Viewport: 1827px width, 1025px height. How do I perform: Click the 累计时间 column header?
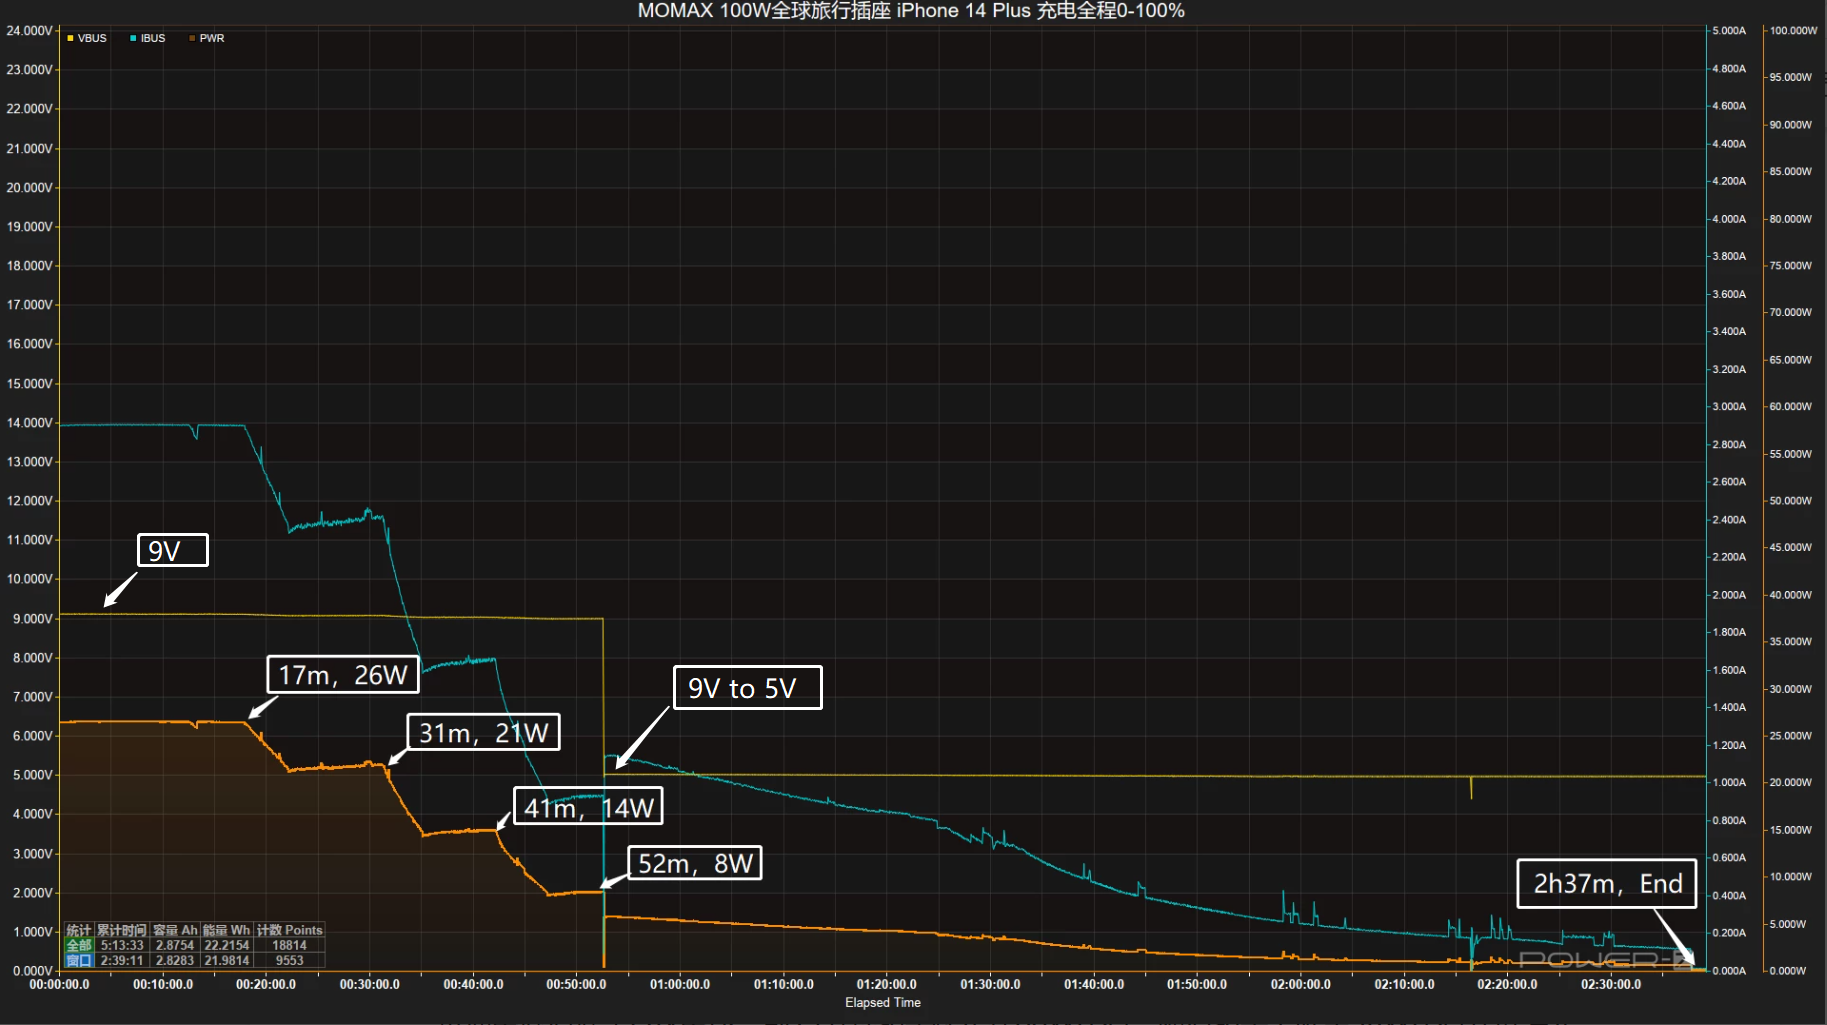[122, 930]
